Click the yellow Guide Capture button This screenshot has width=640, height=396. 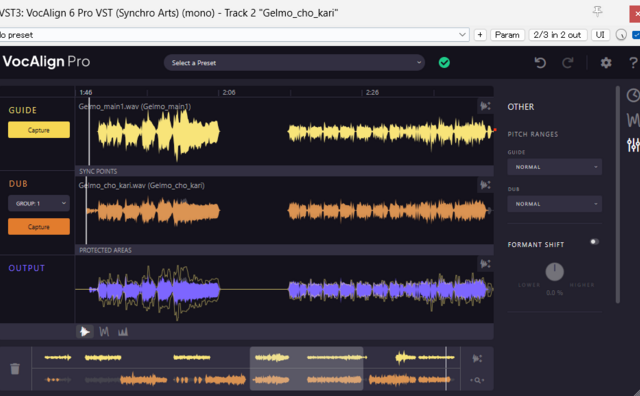coord(39,130)
